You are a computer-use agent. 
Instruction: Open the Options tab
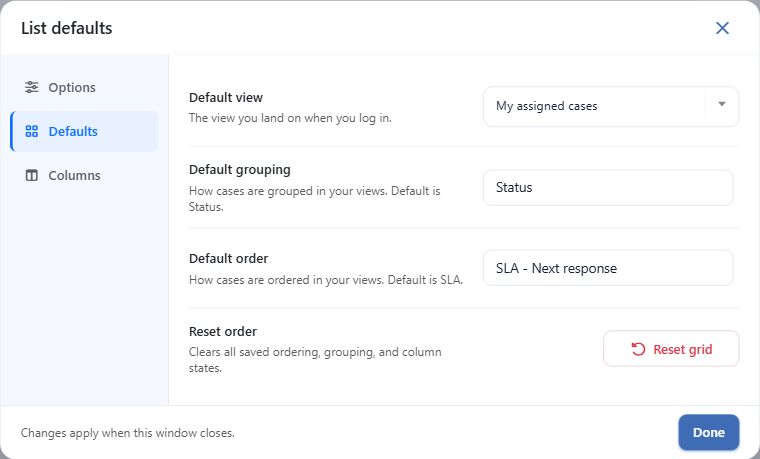84,87
